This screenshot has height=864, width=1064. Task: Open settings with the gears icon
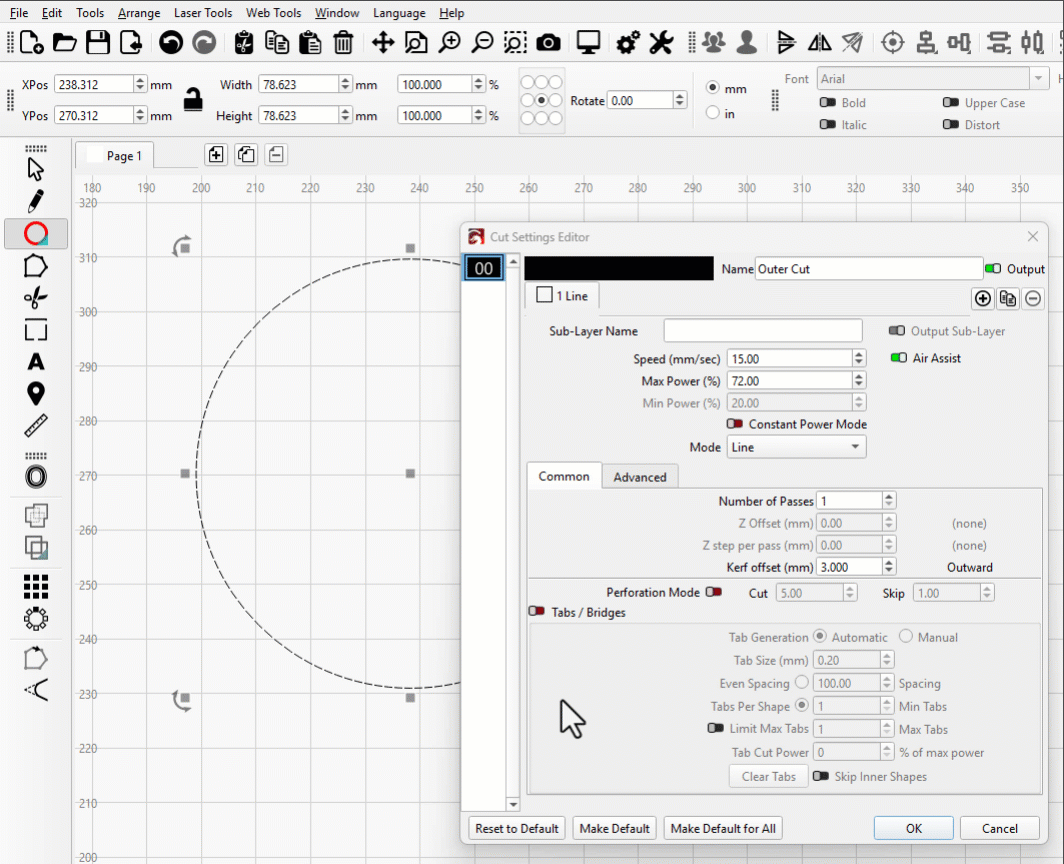628,43
